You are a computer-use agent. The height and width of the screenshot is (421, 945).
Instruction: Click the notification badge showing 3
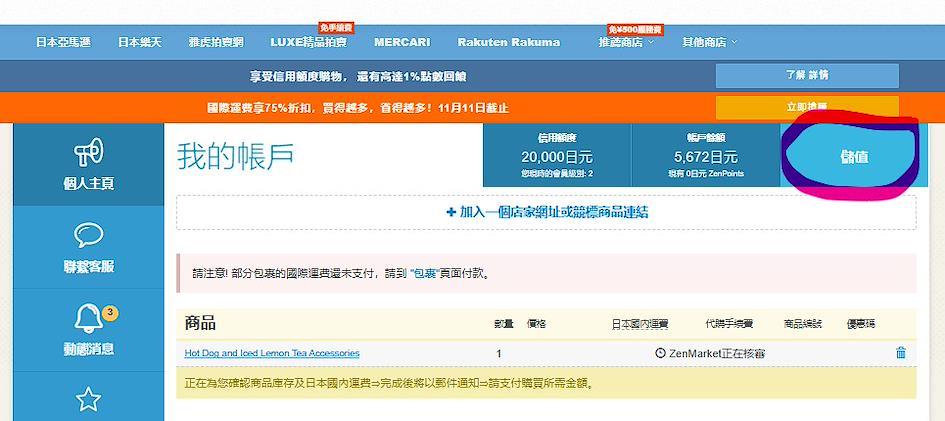click(x=110, y=313)
